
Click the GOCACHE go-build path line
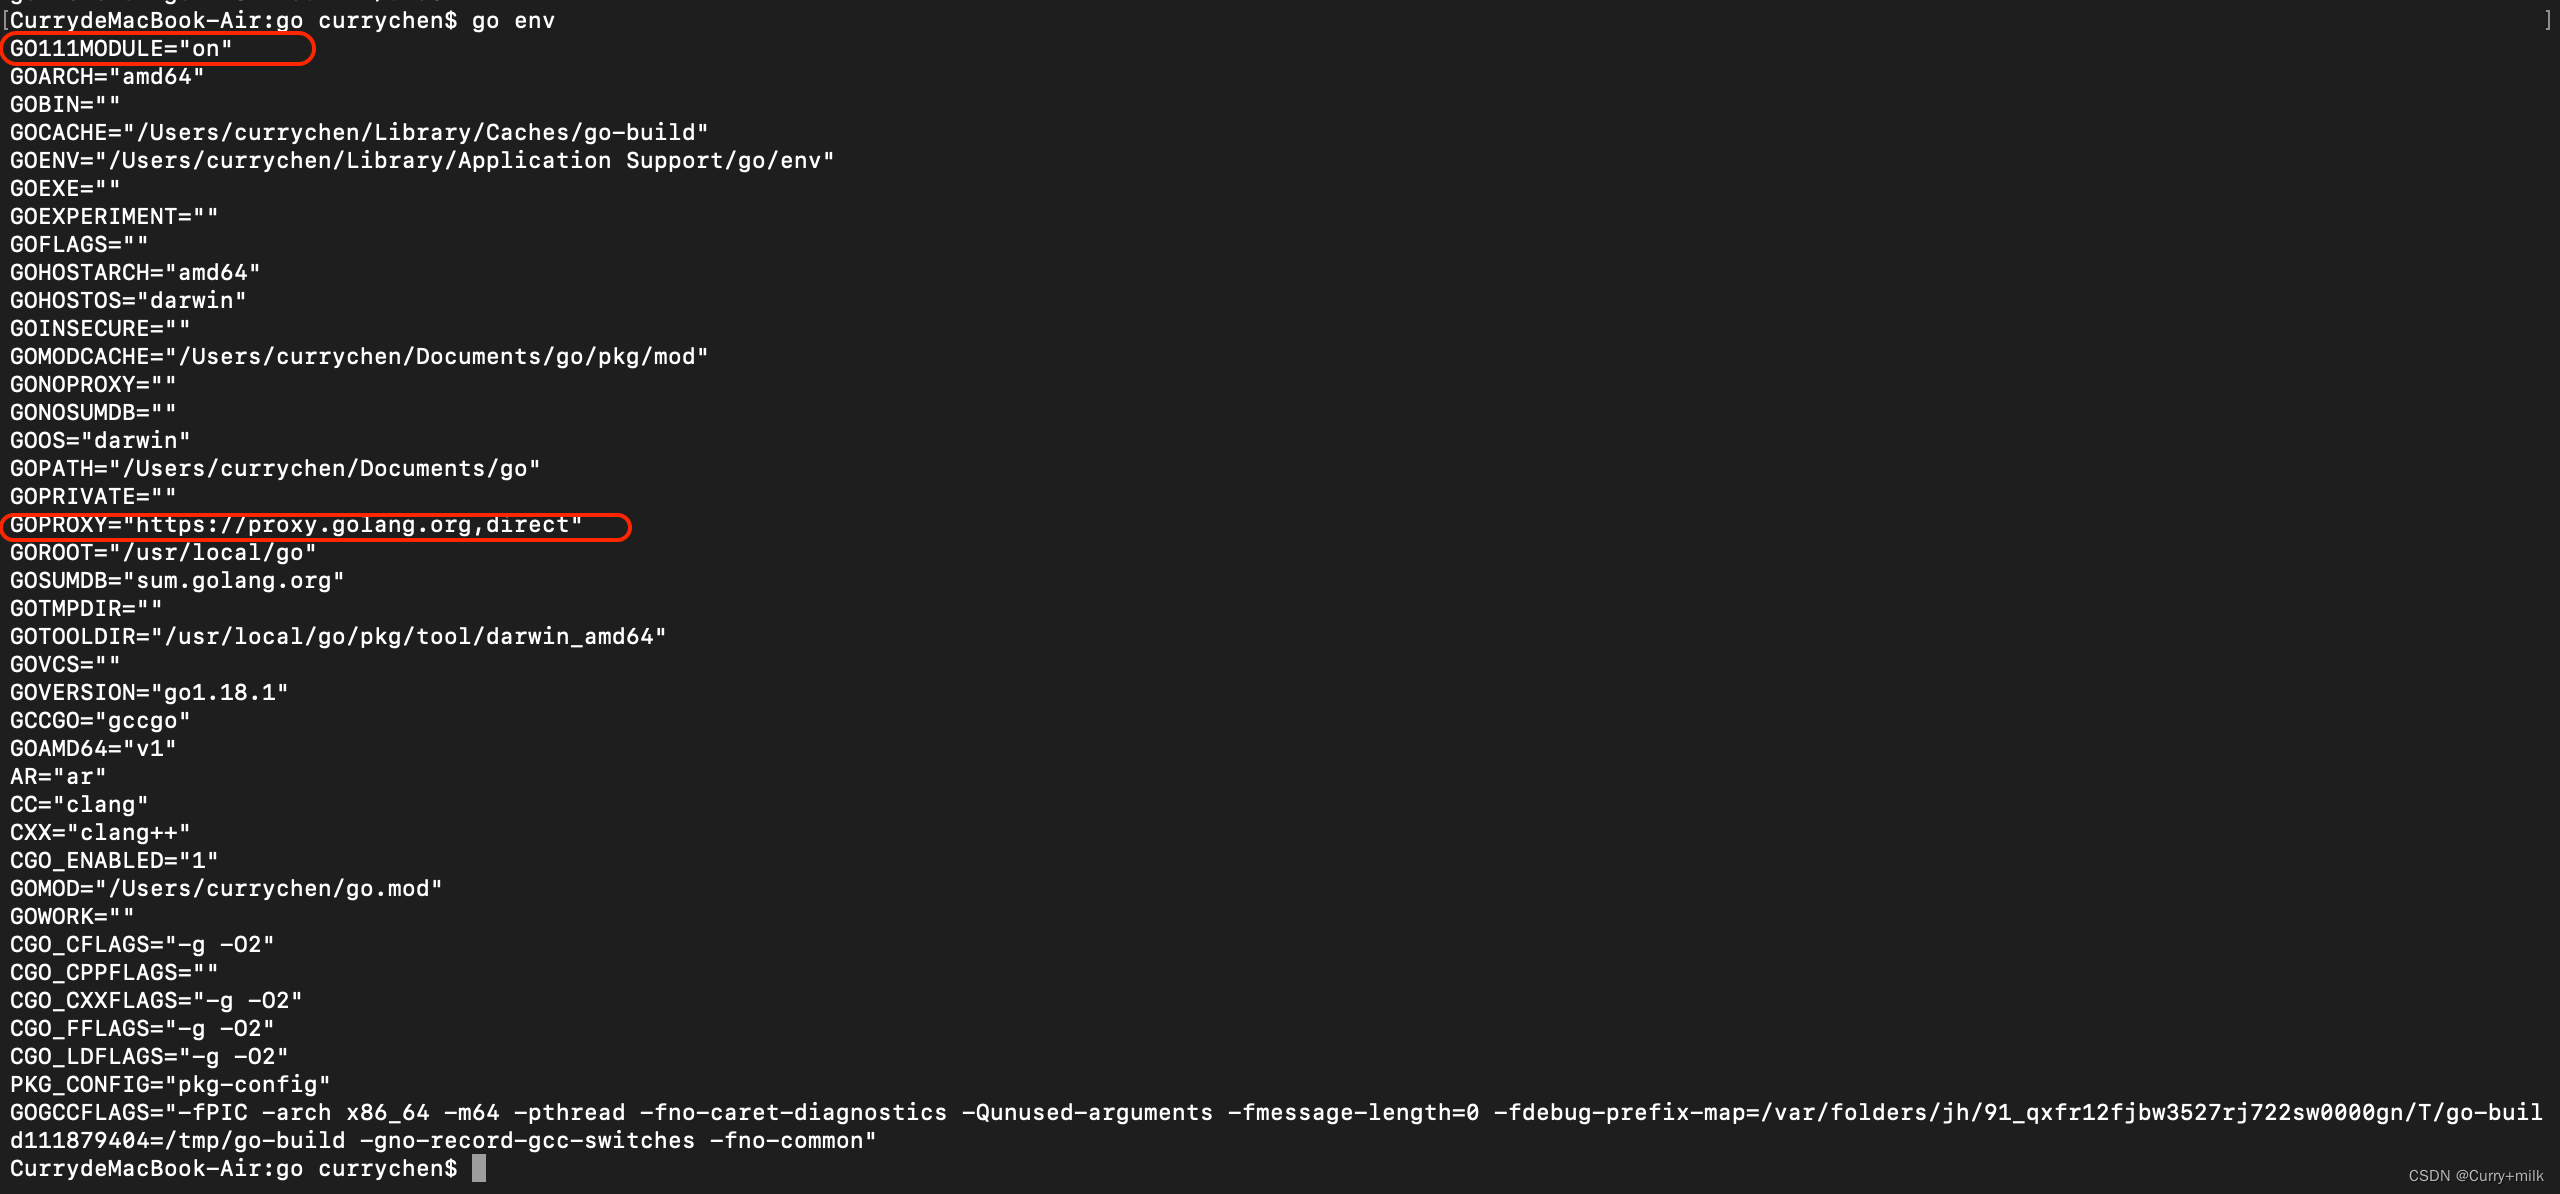pos(359,133)
